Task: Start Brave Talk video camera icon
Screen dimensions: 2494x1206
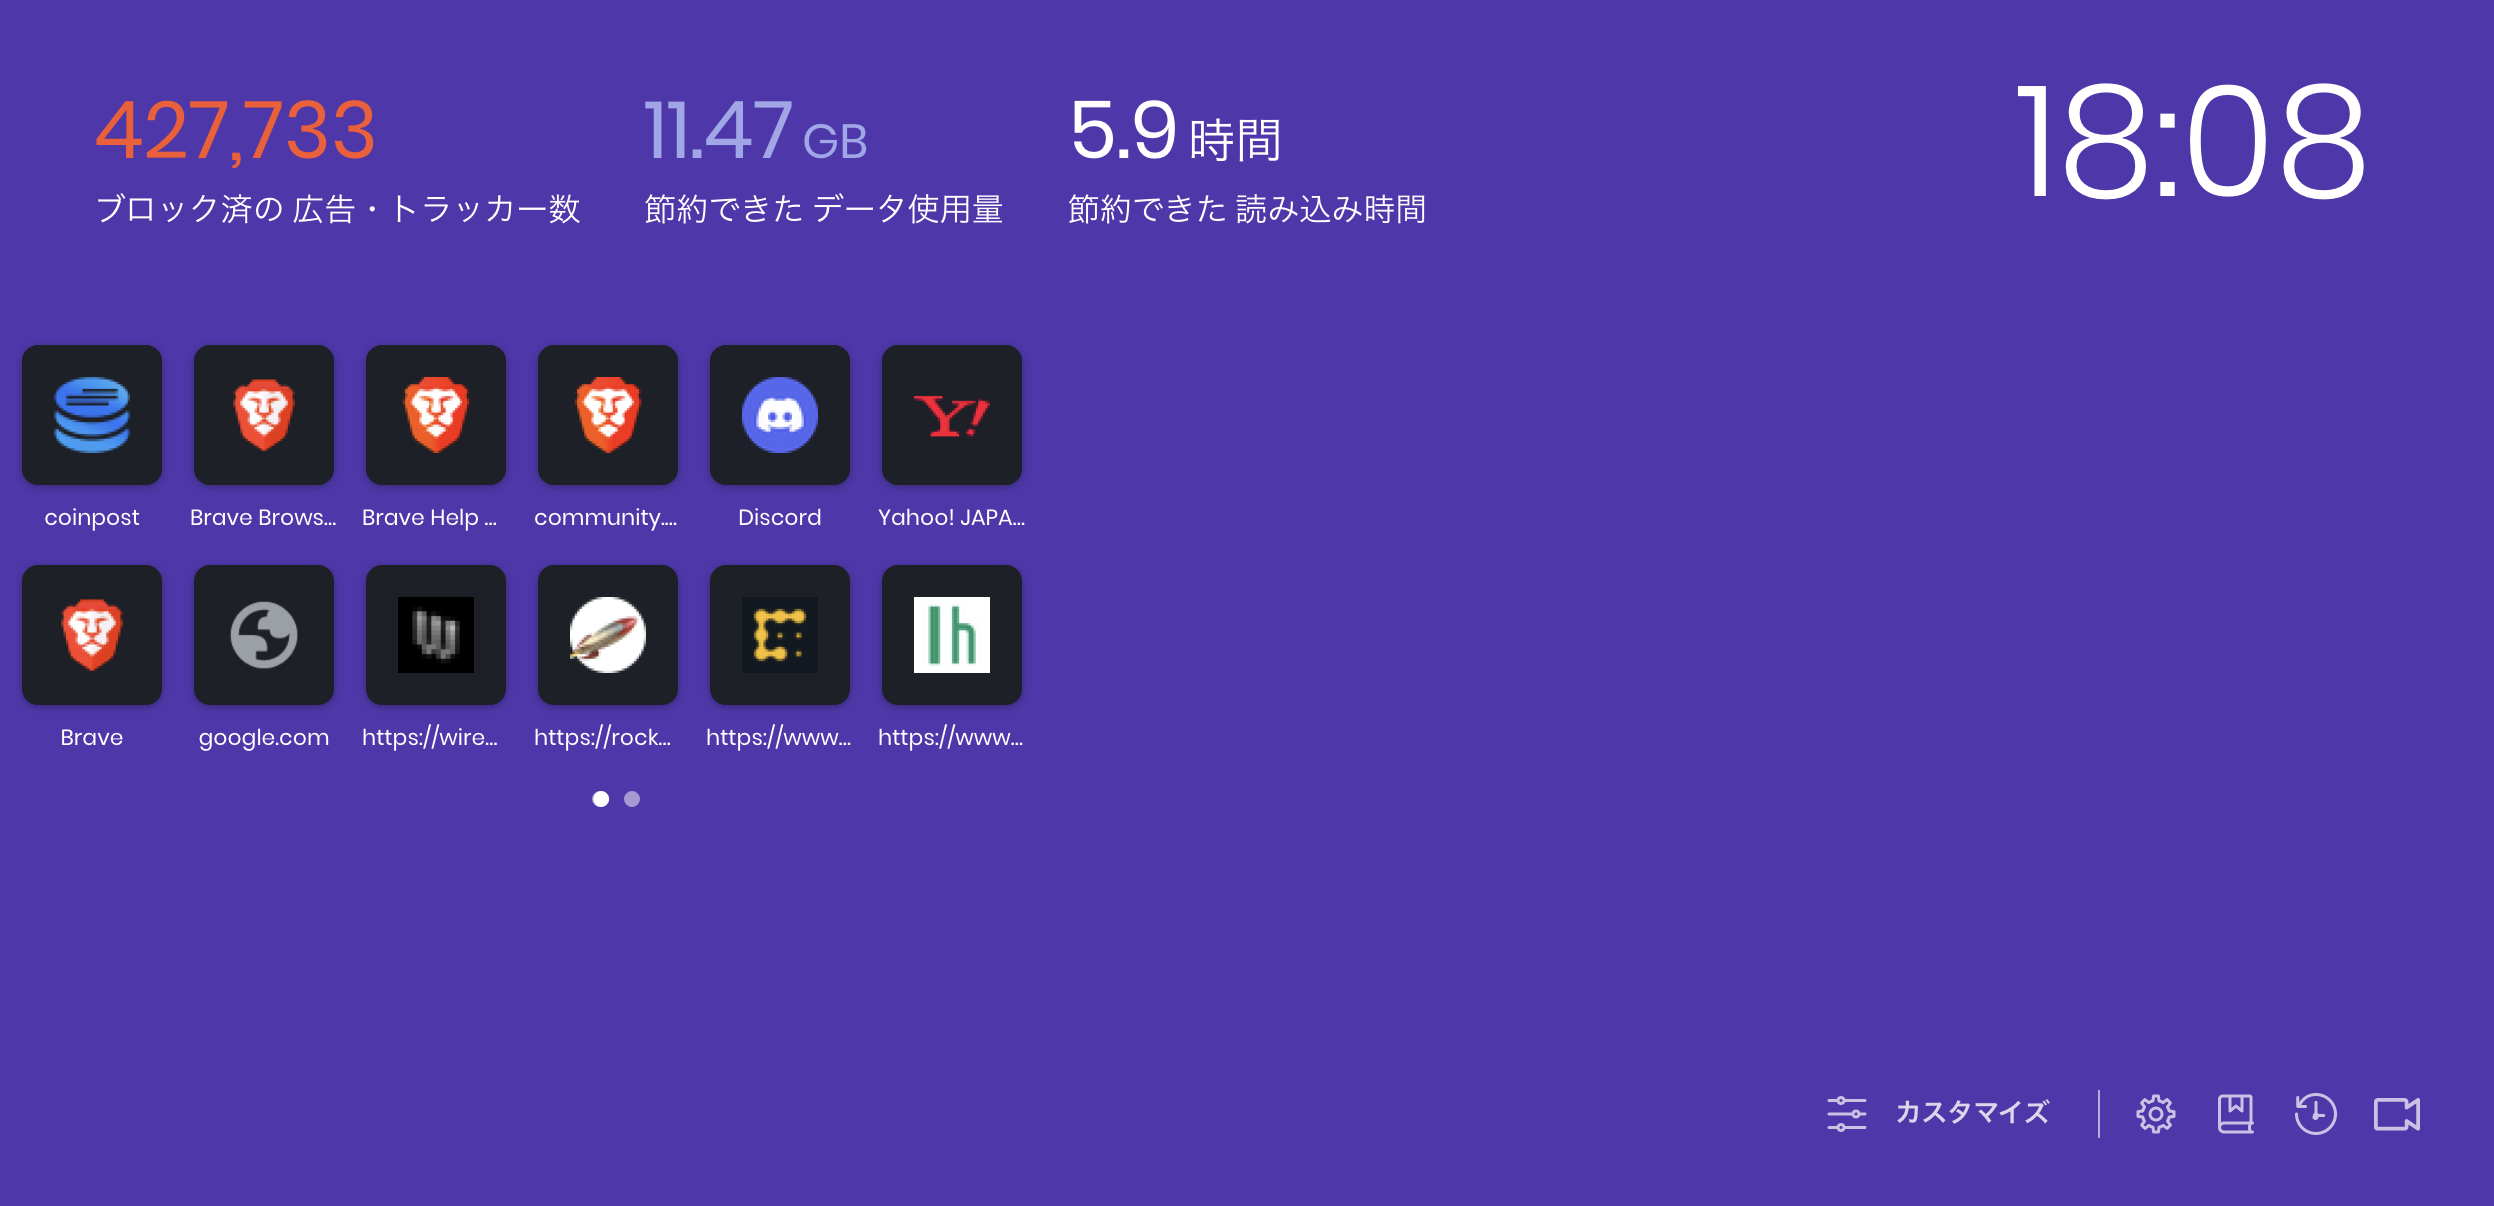Action: click(x=2397, y=1113)
